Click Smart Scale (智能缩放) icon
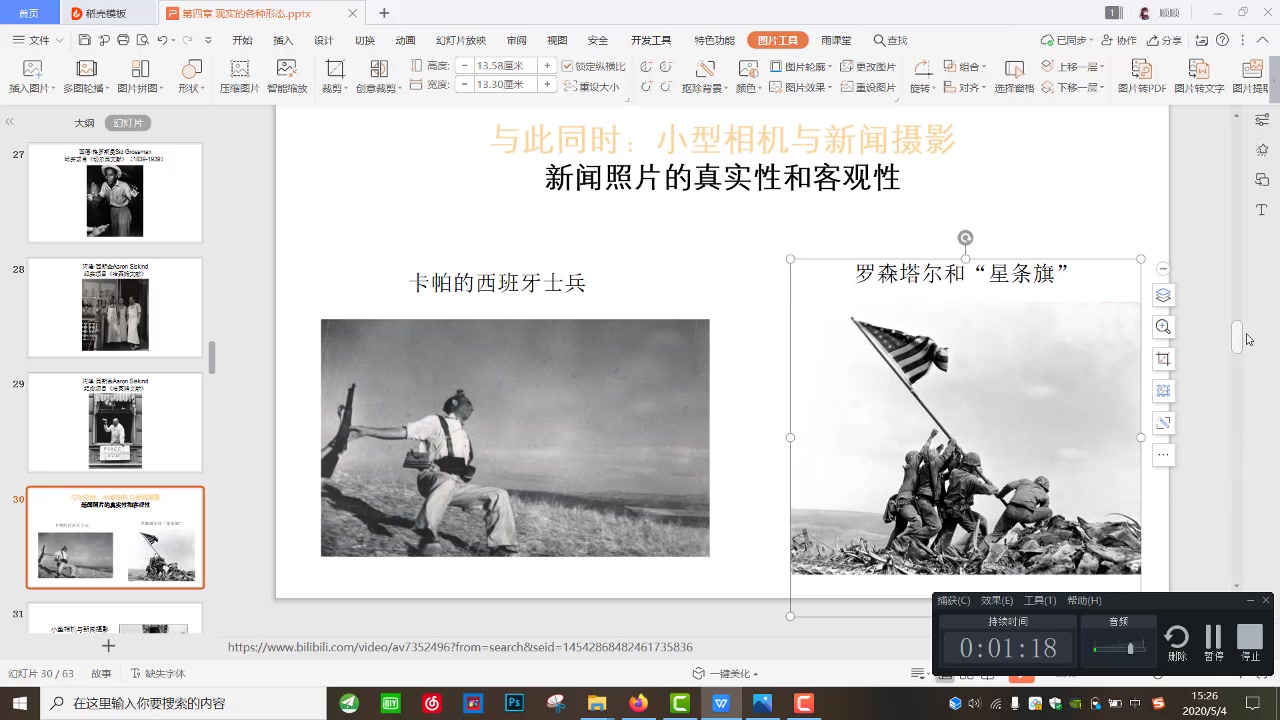Screen dimensions: 1280x720 click(x=287, y=69)
